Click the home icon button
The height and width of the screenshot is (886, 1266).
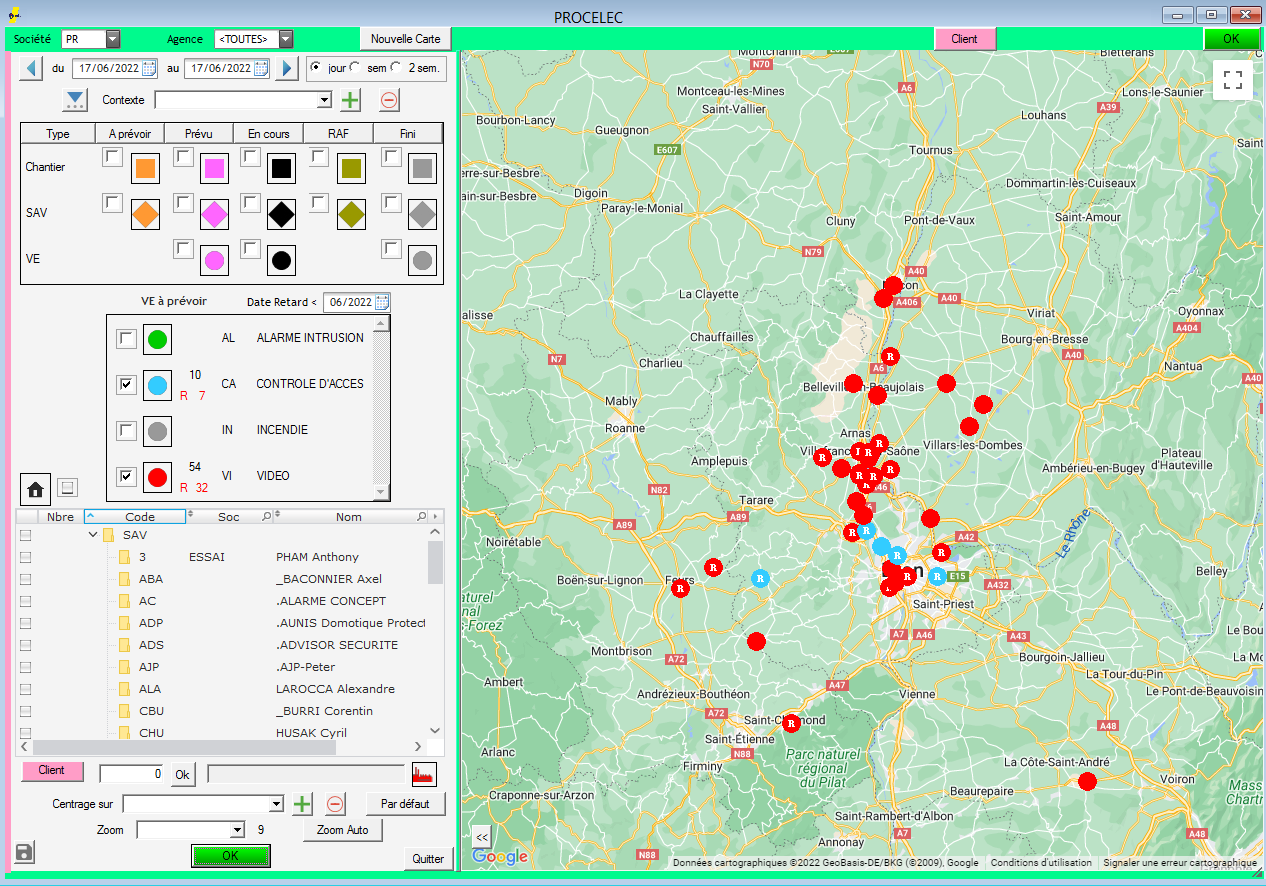pyautogui.click(x=35, y=489)
